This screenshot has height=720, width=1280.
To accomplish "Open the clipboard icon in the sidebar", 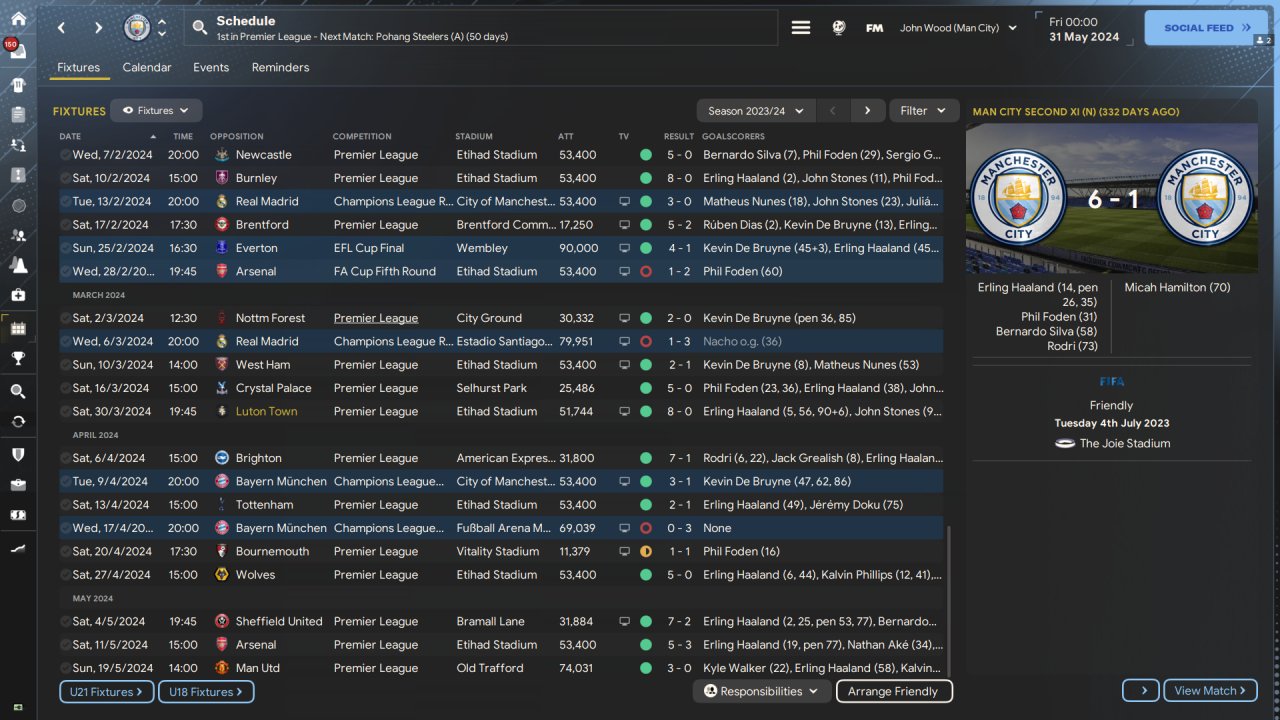I will (18, 115).
